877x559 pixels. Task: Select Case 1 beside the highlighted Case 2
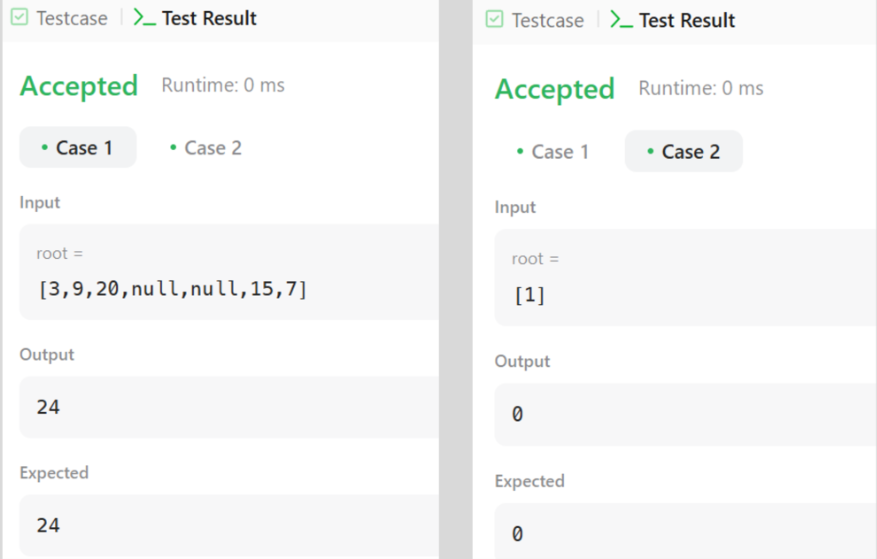(552, 152)
